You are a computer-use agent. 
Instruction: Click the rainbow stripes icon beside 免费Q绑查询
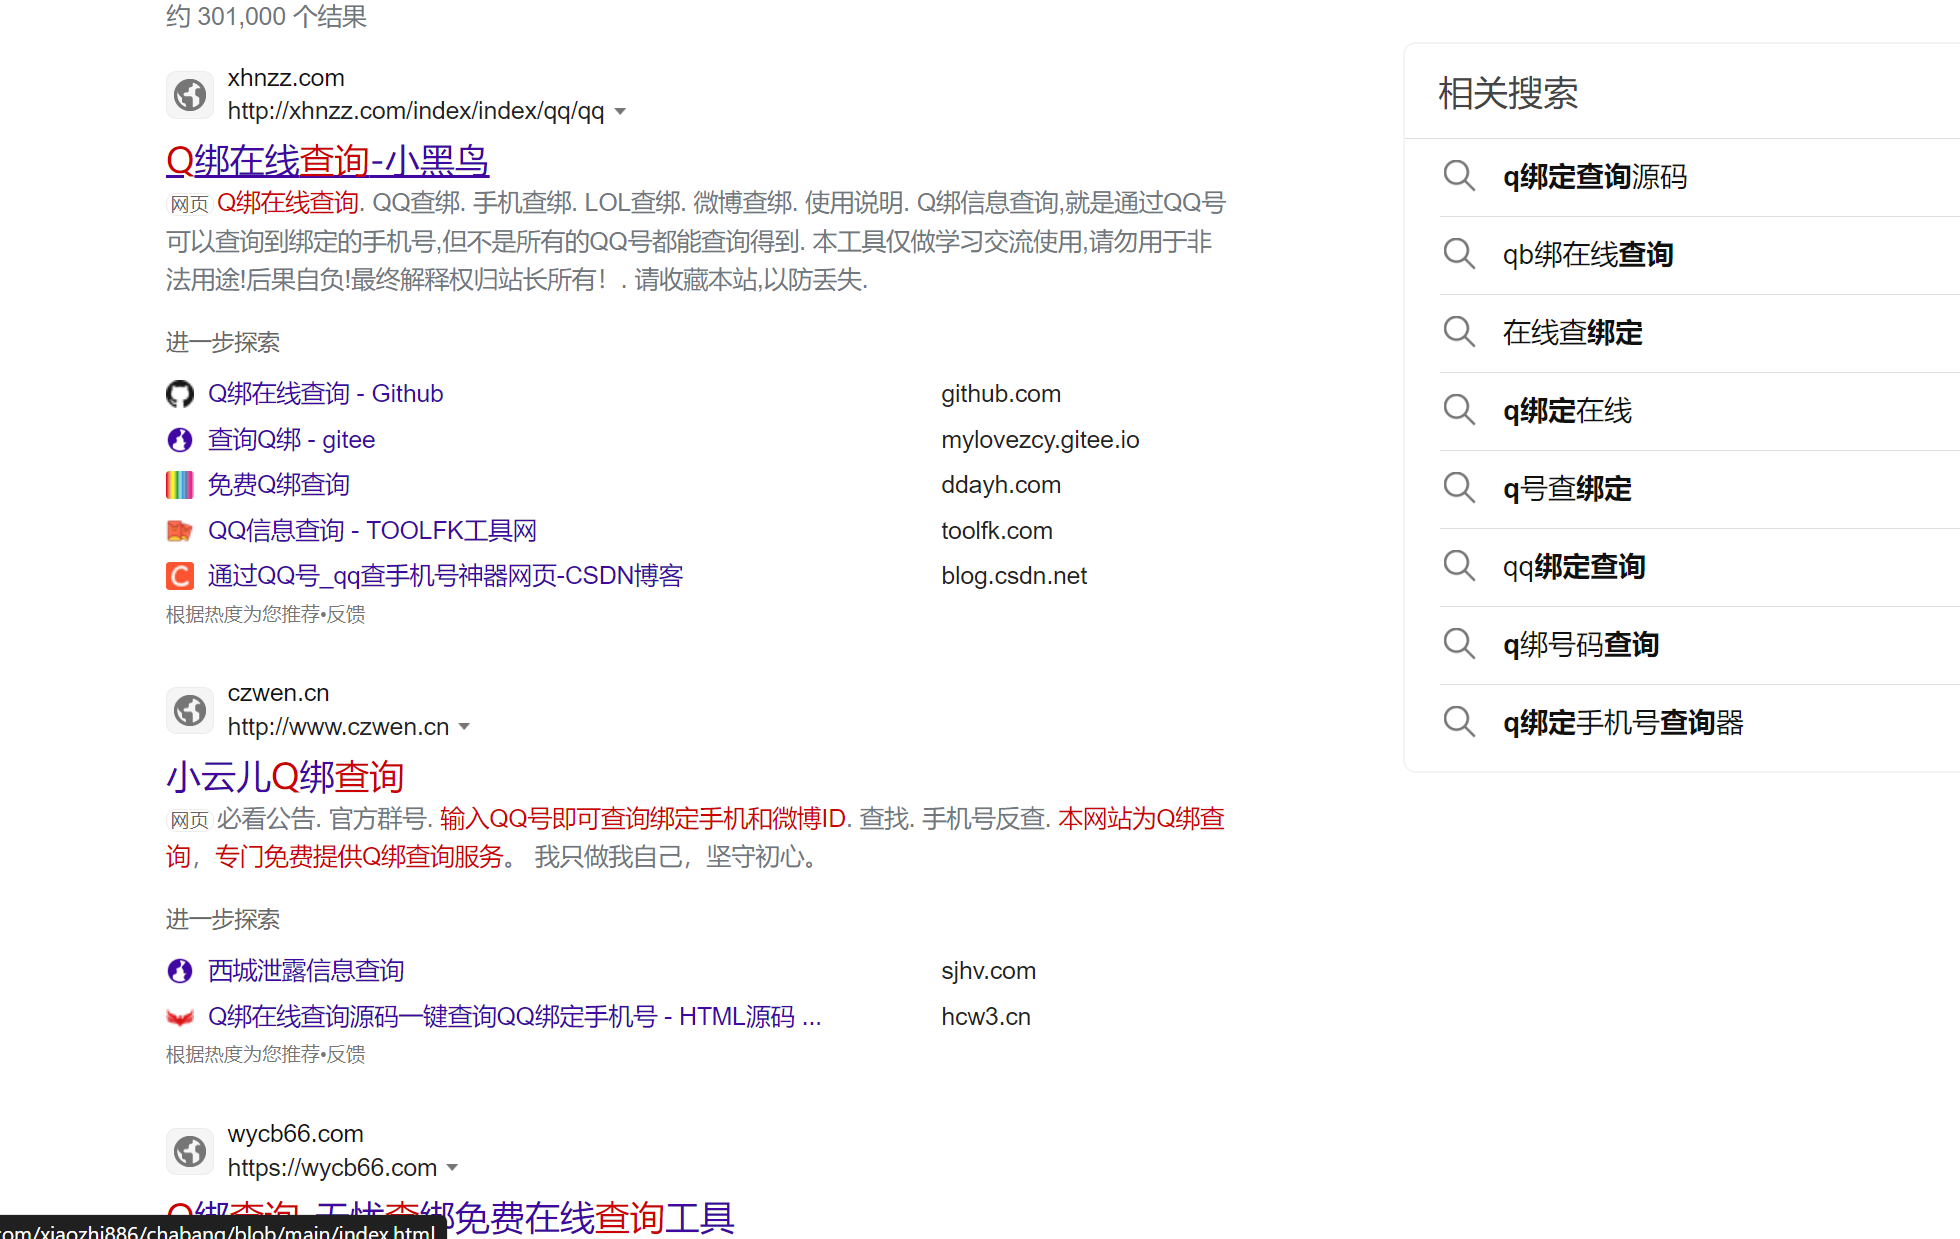pos(180,485)
